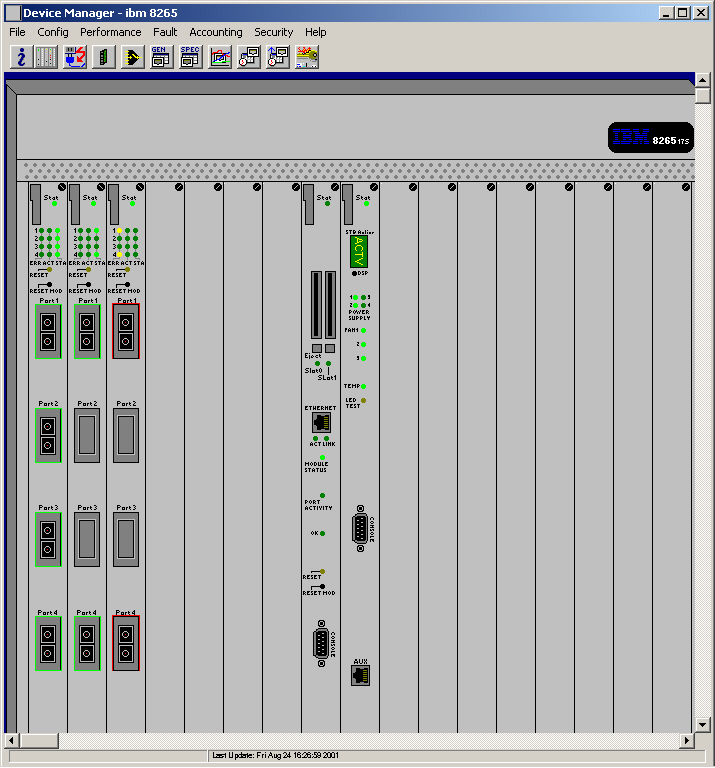Click the Ethernet RJ45 port on controller module

[x=321, y=423]
